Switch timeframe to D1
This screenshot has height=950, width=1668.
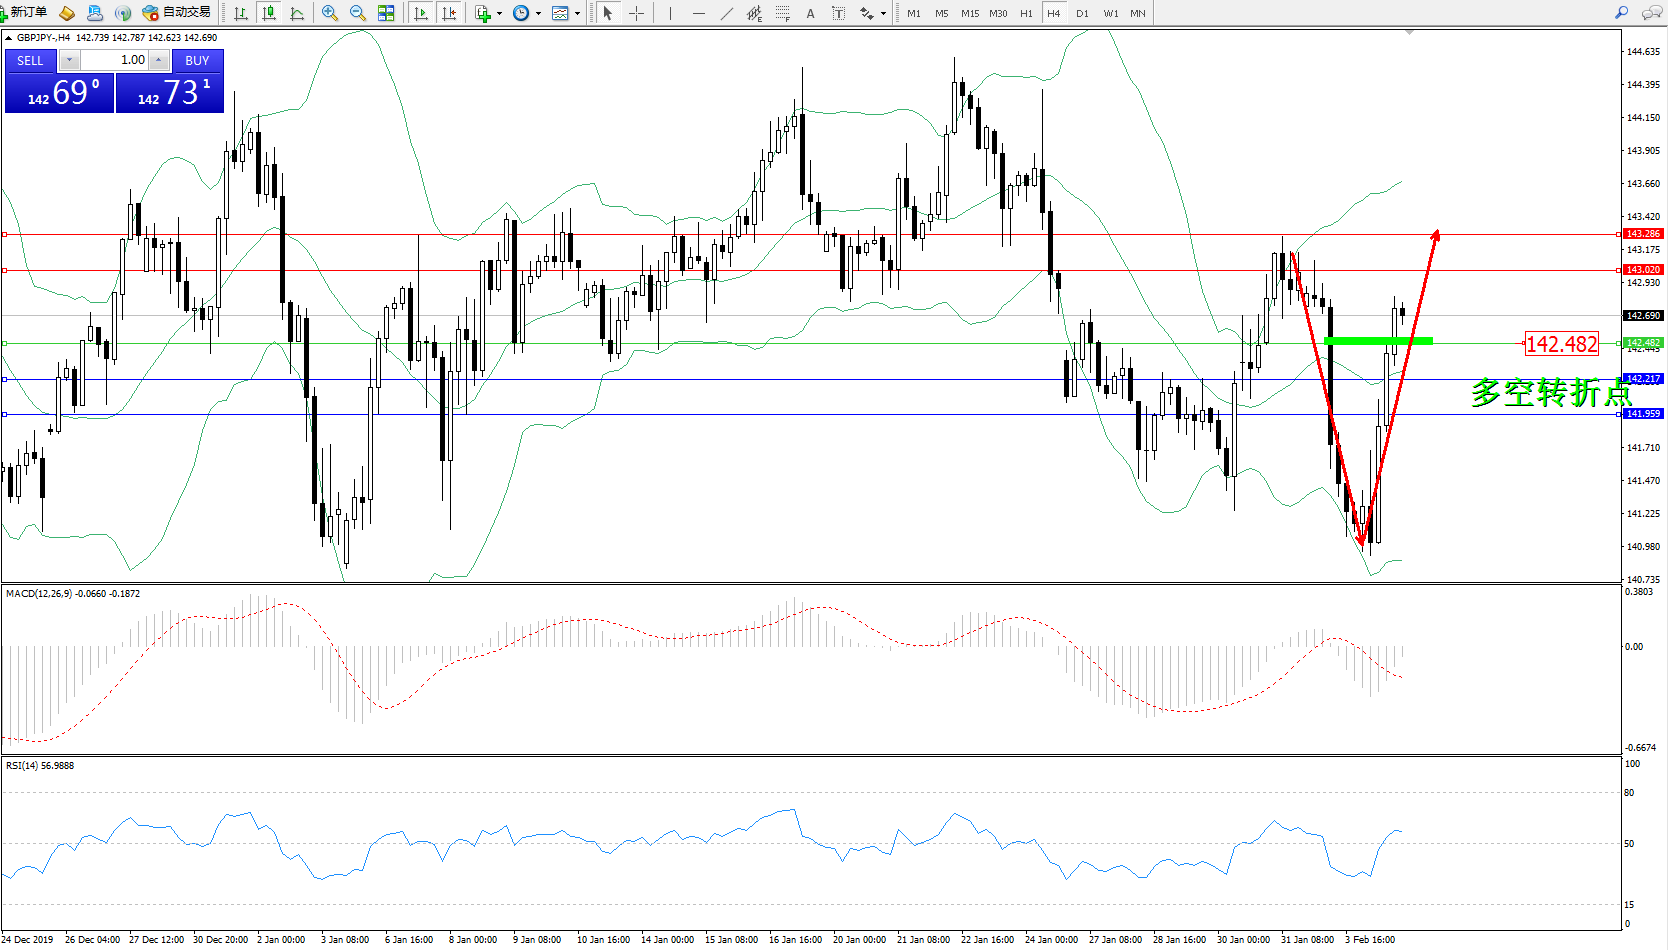(x=1082, y=13)
